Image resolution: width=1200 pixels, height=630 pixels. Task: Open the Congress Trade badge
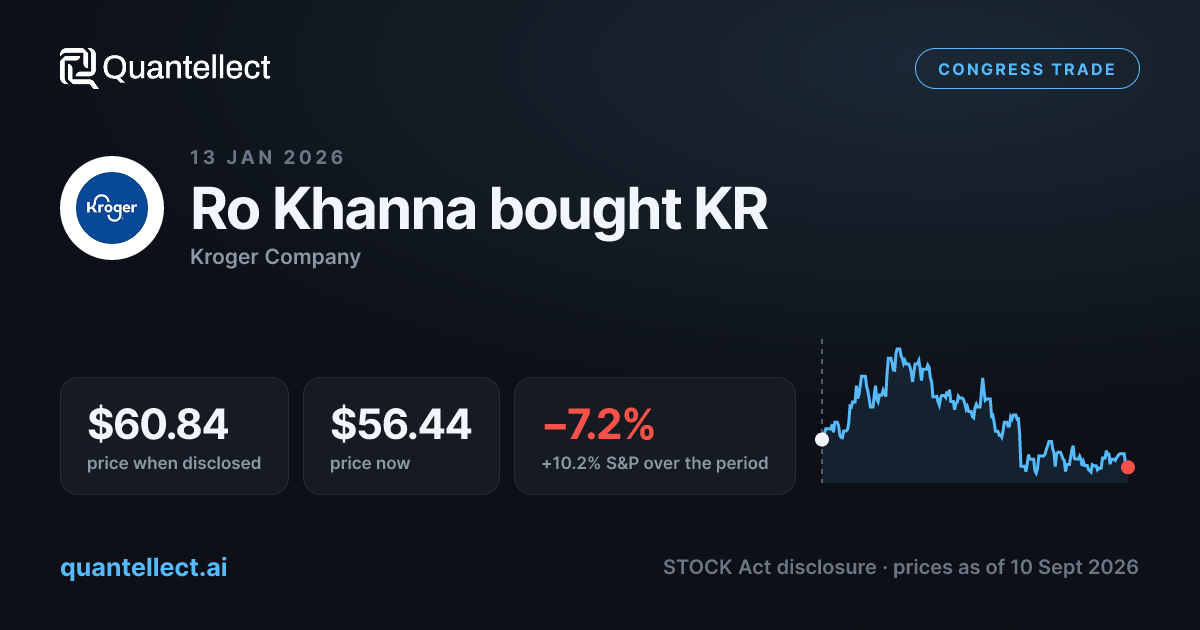pos(1027,69)
